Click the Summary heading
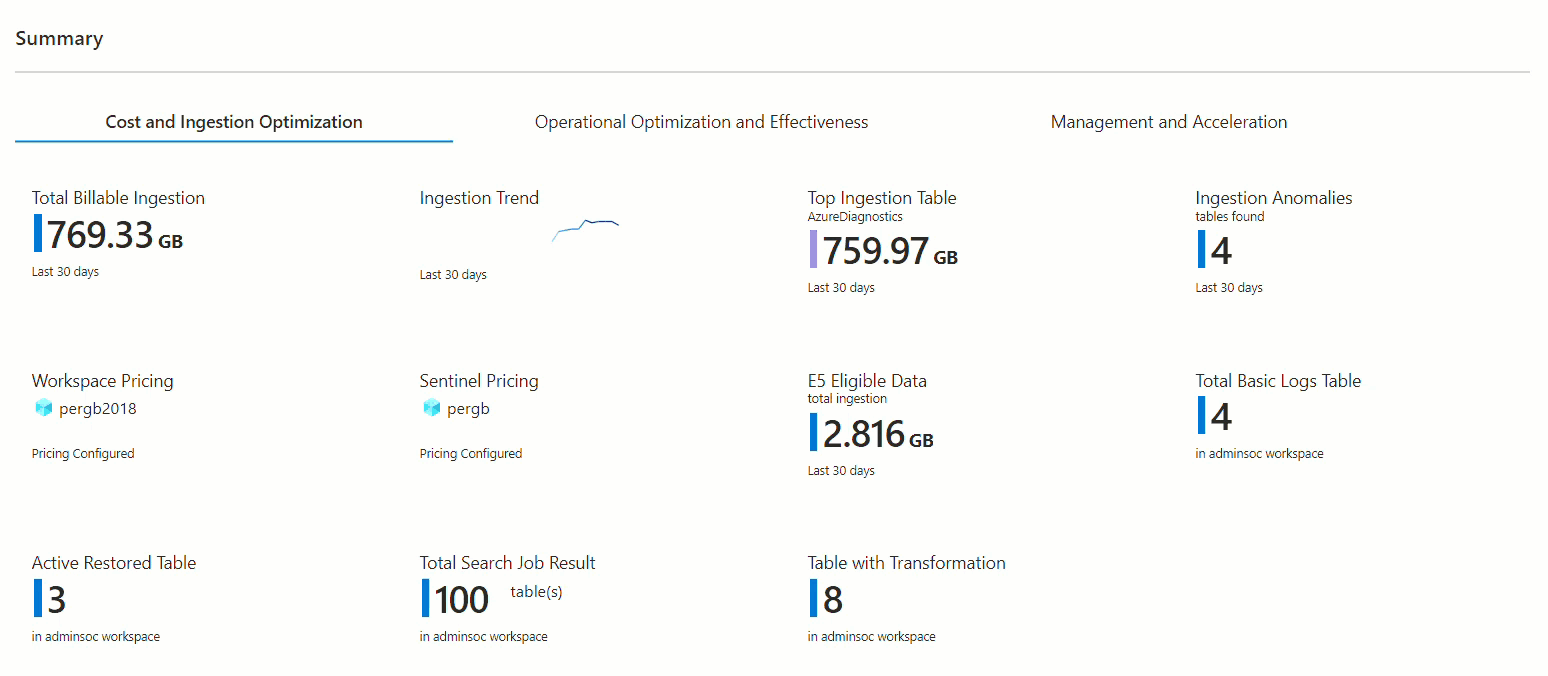The image size is (1548, 676). 59,38
